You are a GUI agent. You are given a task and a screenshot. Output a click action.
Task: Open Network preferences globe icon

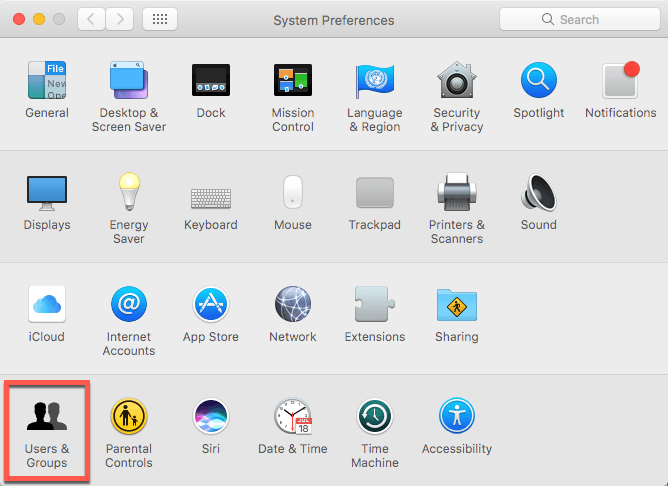pyautogui.click(x=293, y=304)
